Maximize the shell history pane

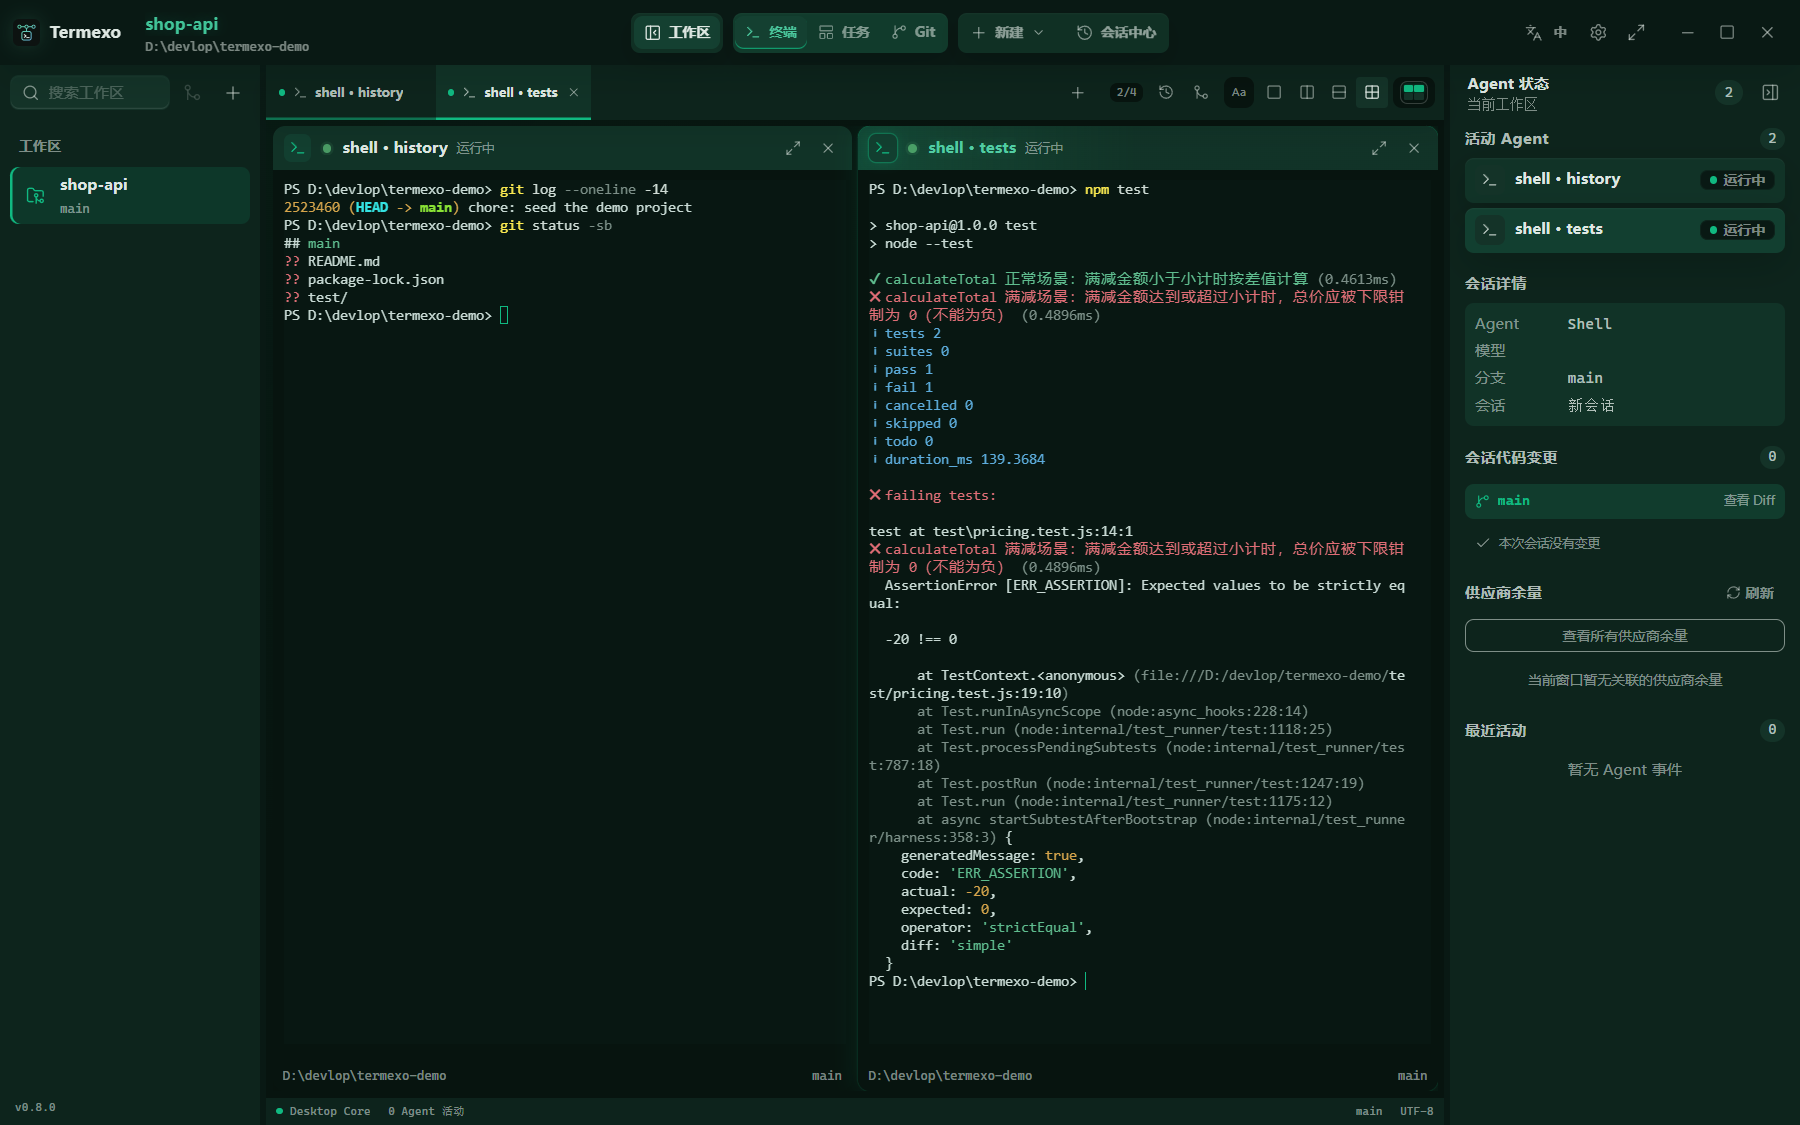click(x=793, y=148)
